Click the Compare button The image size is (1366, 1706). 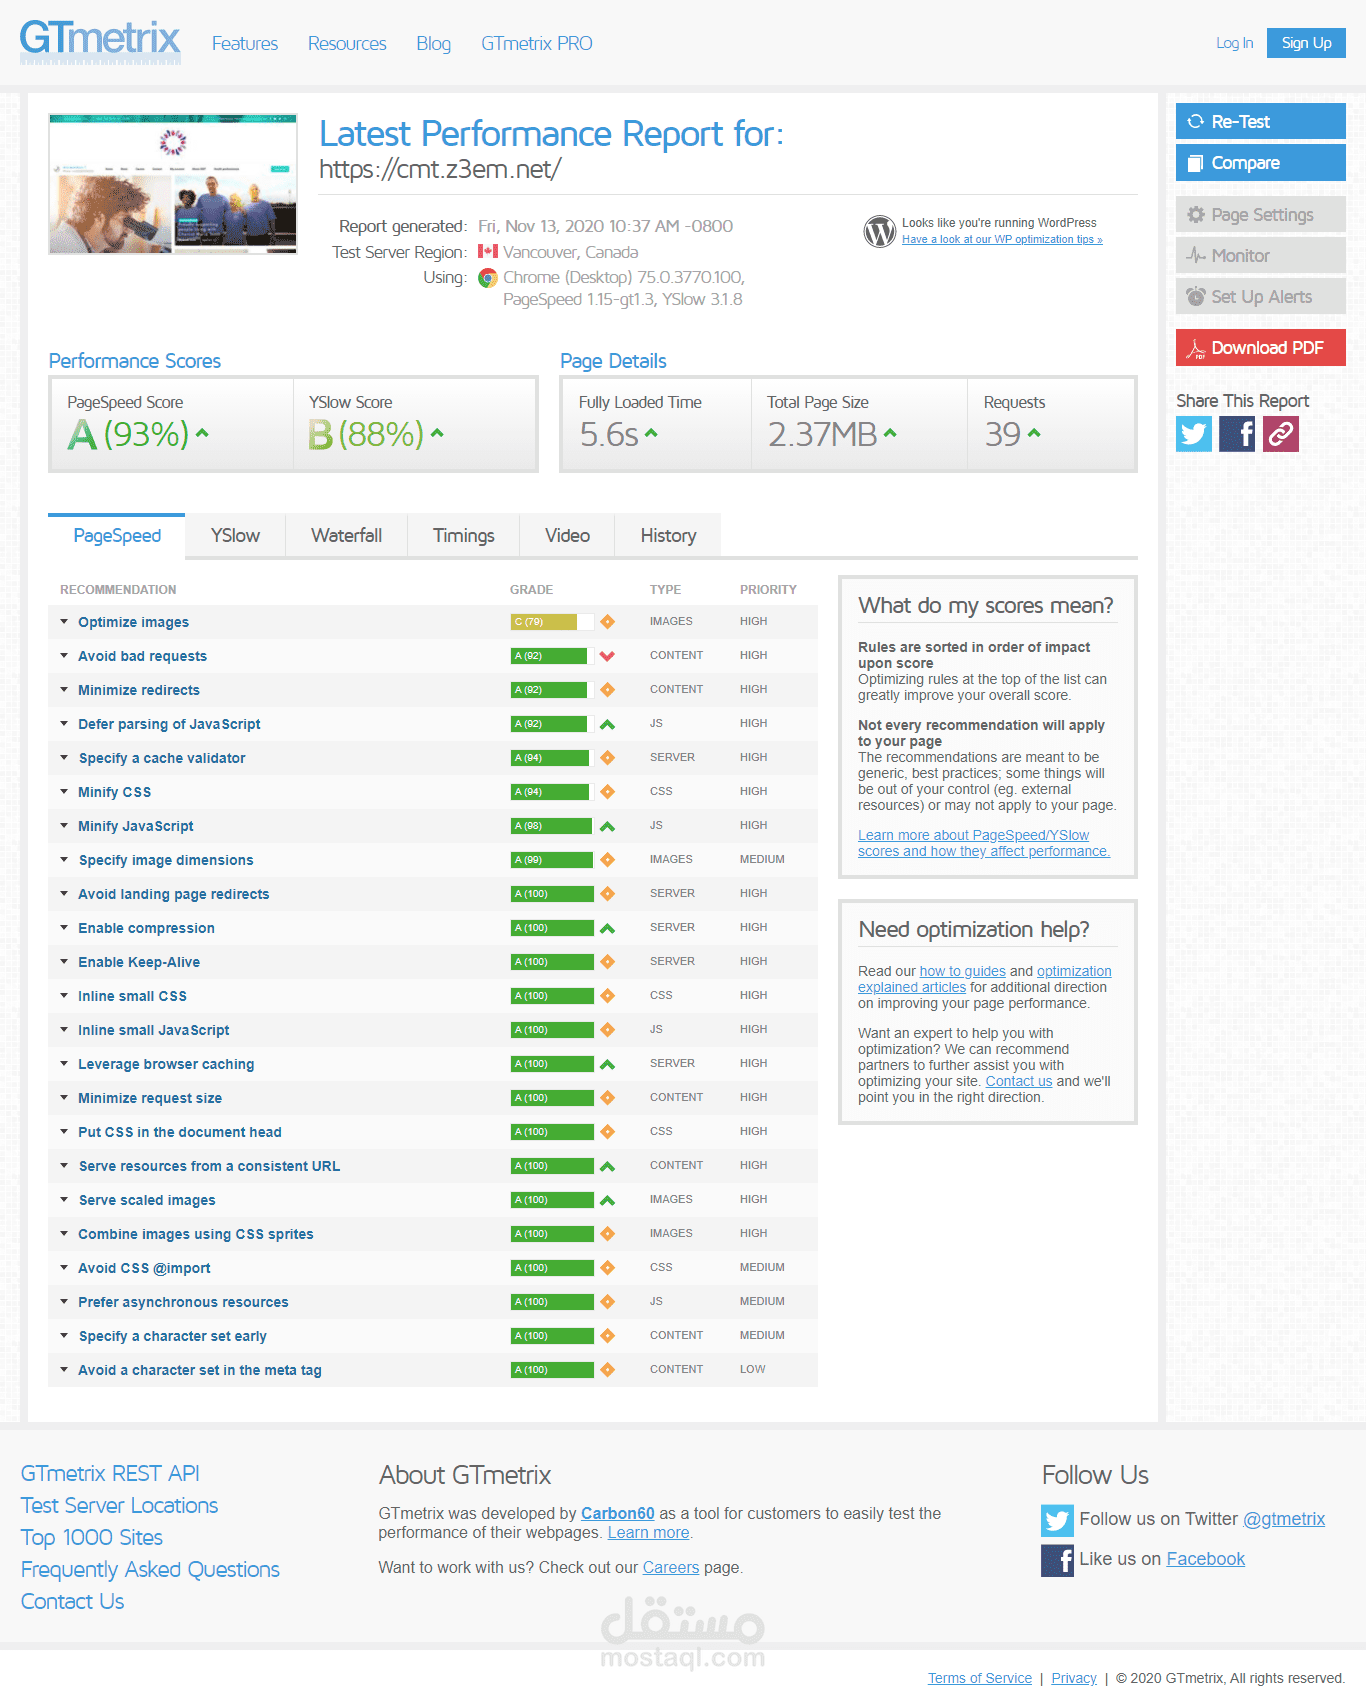coord(1261,162)
